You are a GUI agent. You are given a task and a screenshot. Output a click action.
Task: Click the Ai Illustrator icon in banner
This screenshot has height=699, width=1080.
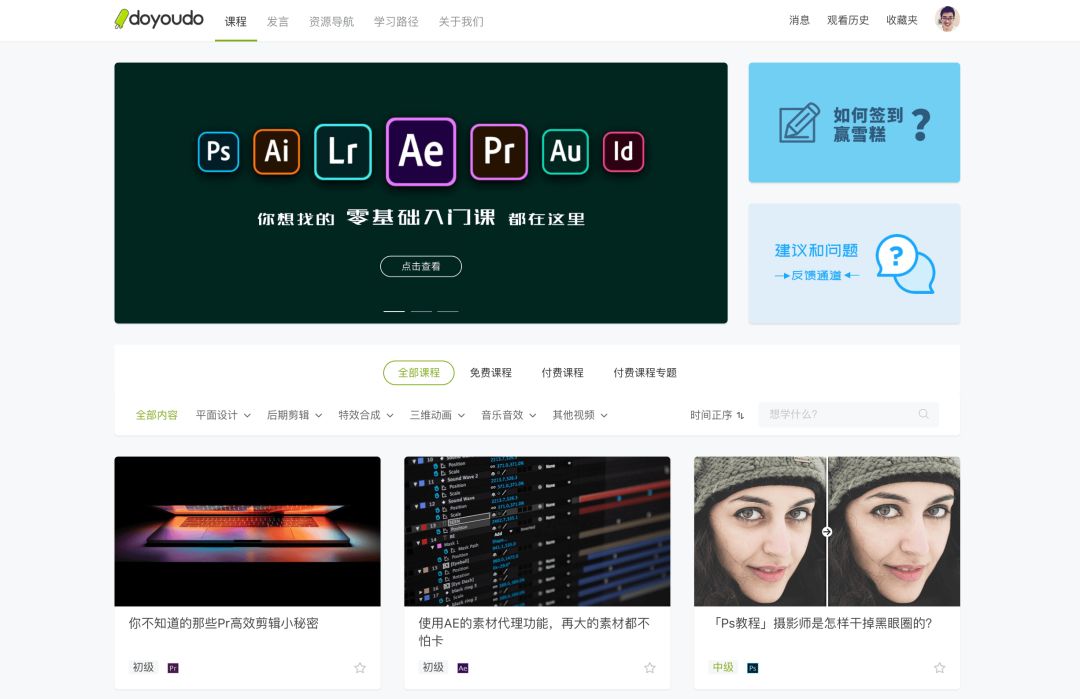click(276, 152)
